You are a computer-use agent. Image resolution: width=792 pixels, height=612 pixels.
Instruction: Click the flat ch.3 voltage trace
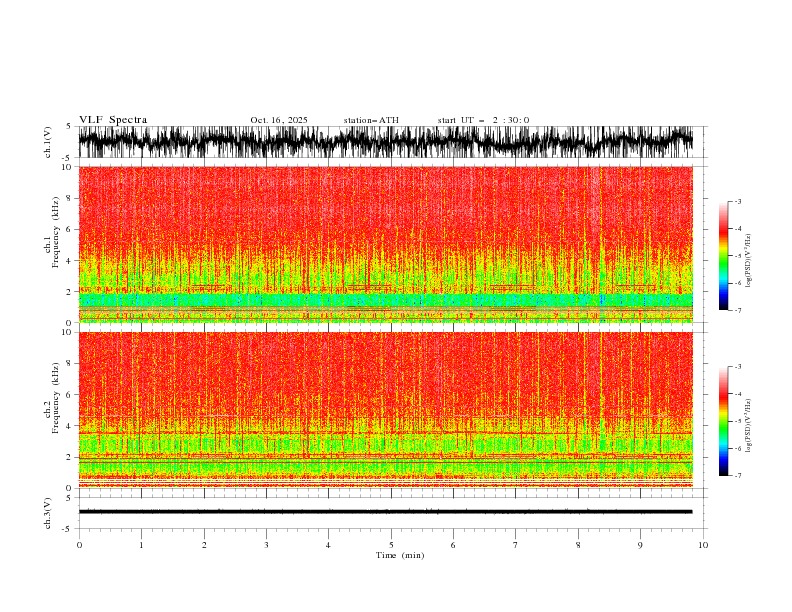(x=385, y=512)
